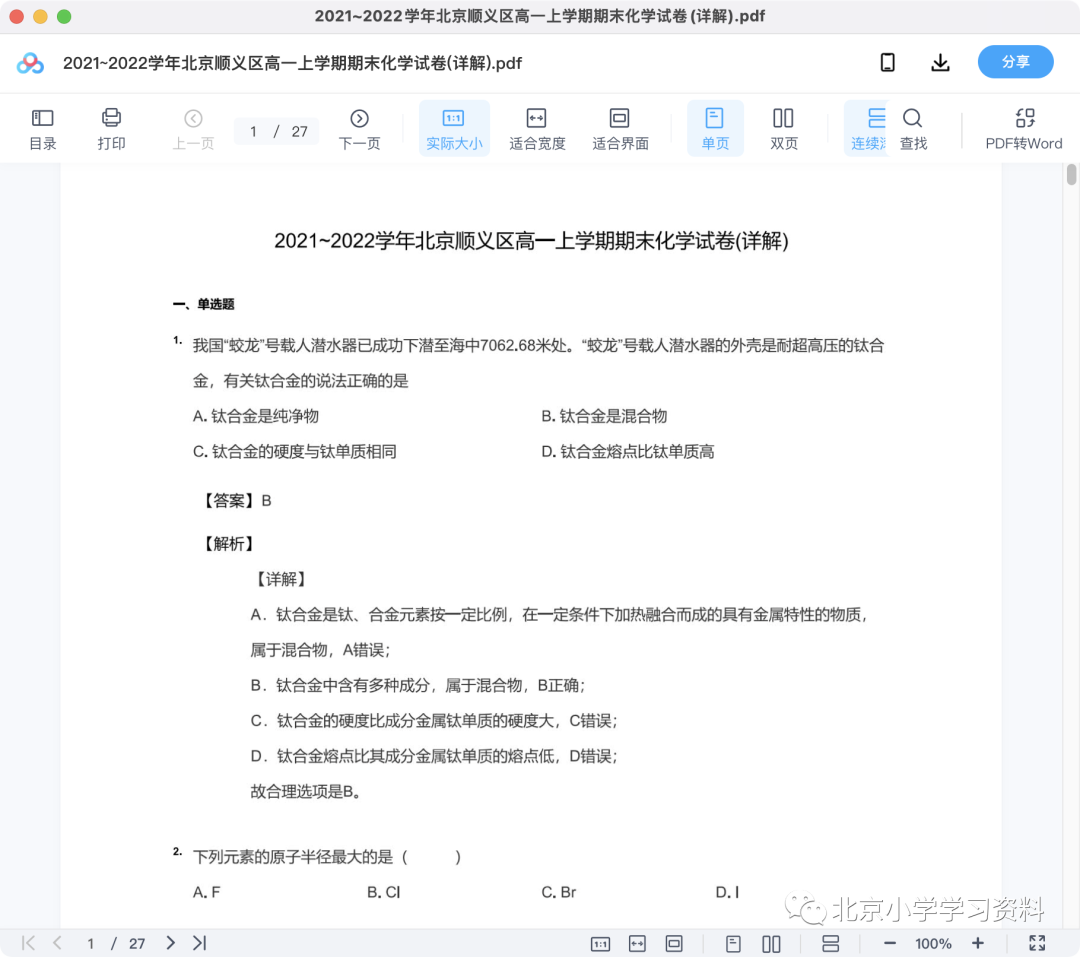Click option A. 钛合金是纯净物
The width and height of the screenshot is (1080, 957).
point(256,416)
